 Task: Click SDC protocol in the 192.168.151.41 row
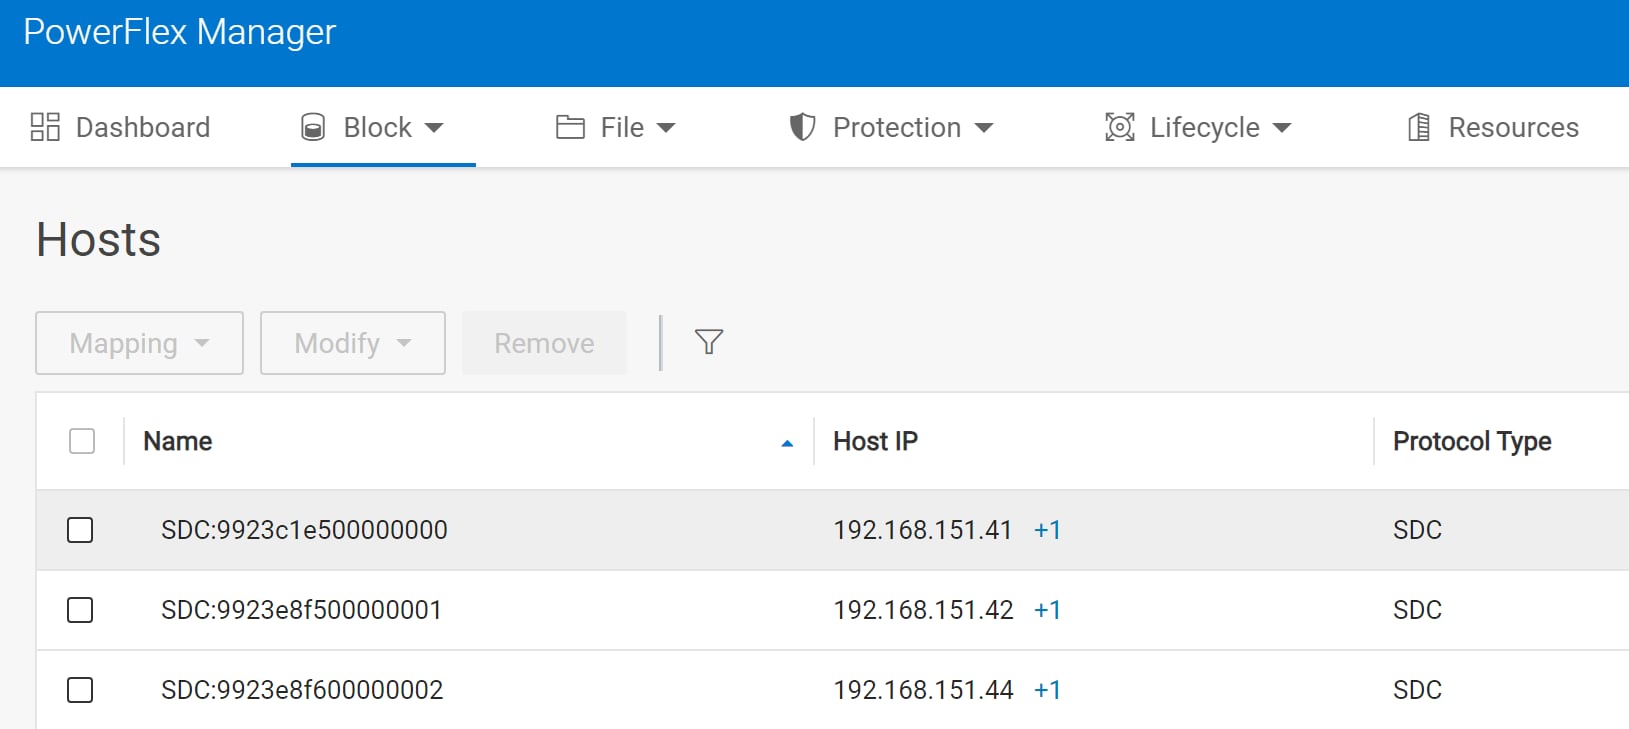click(x=1417, y=530)
